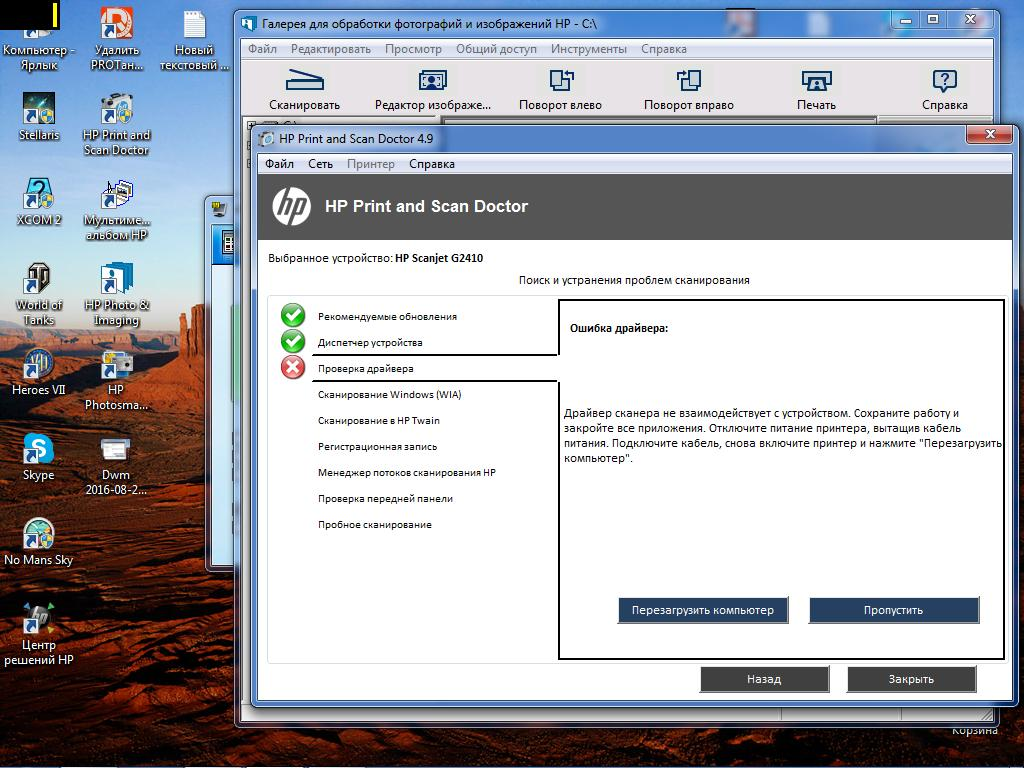Click the Перезагрузить компьютер button

703,610
